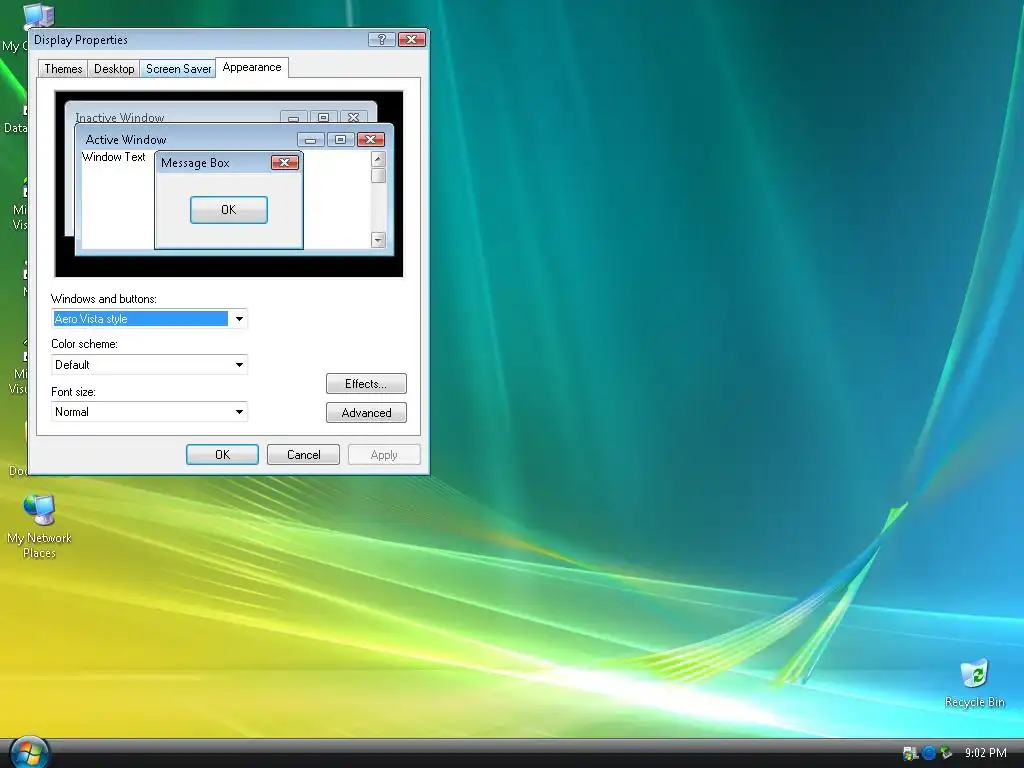
Task: Open the Recycle Bin desktop icon
Action: click(x=974, y=684)
